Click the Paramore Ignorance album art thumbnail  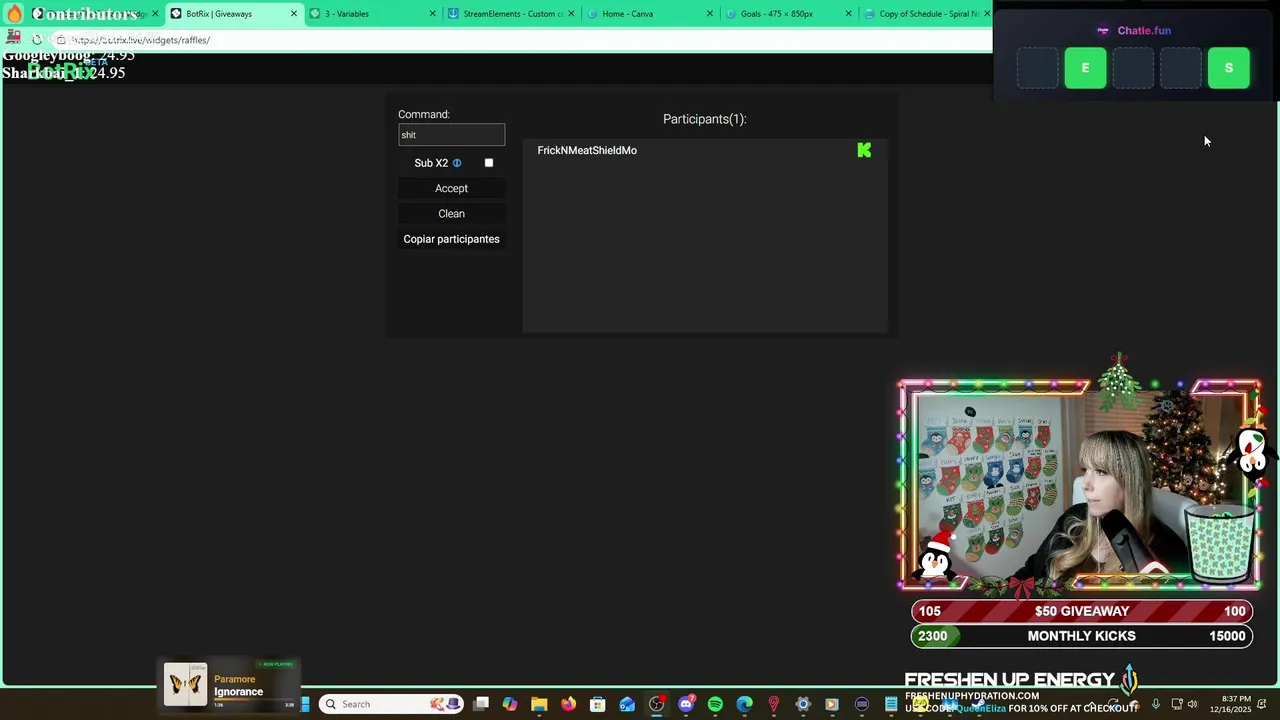point(185,684)
